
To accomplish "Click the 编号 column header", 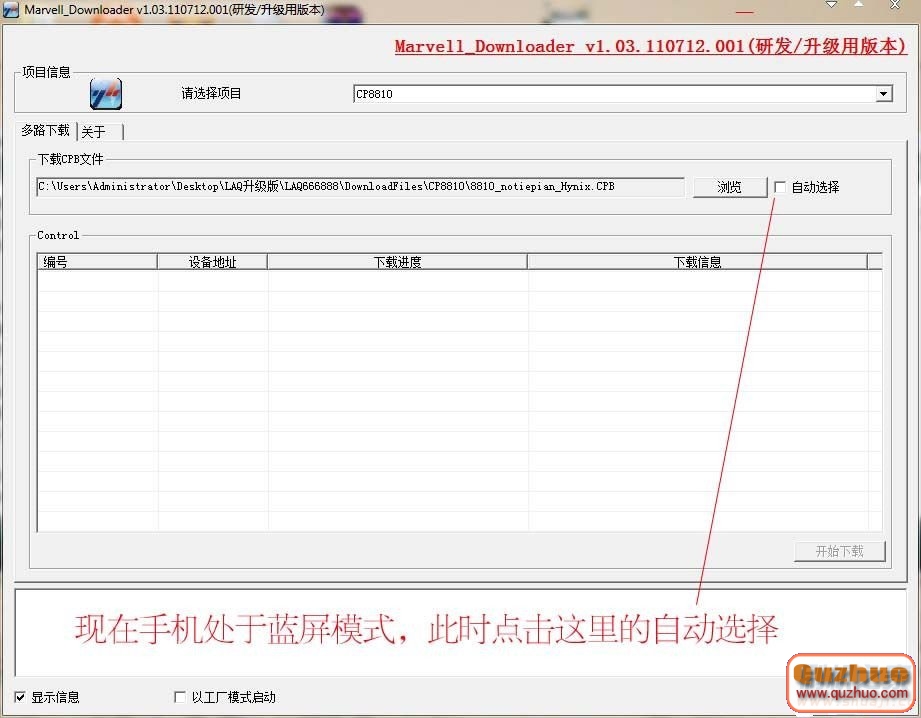I will click(97, 262).
